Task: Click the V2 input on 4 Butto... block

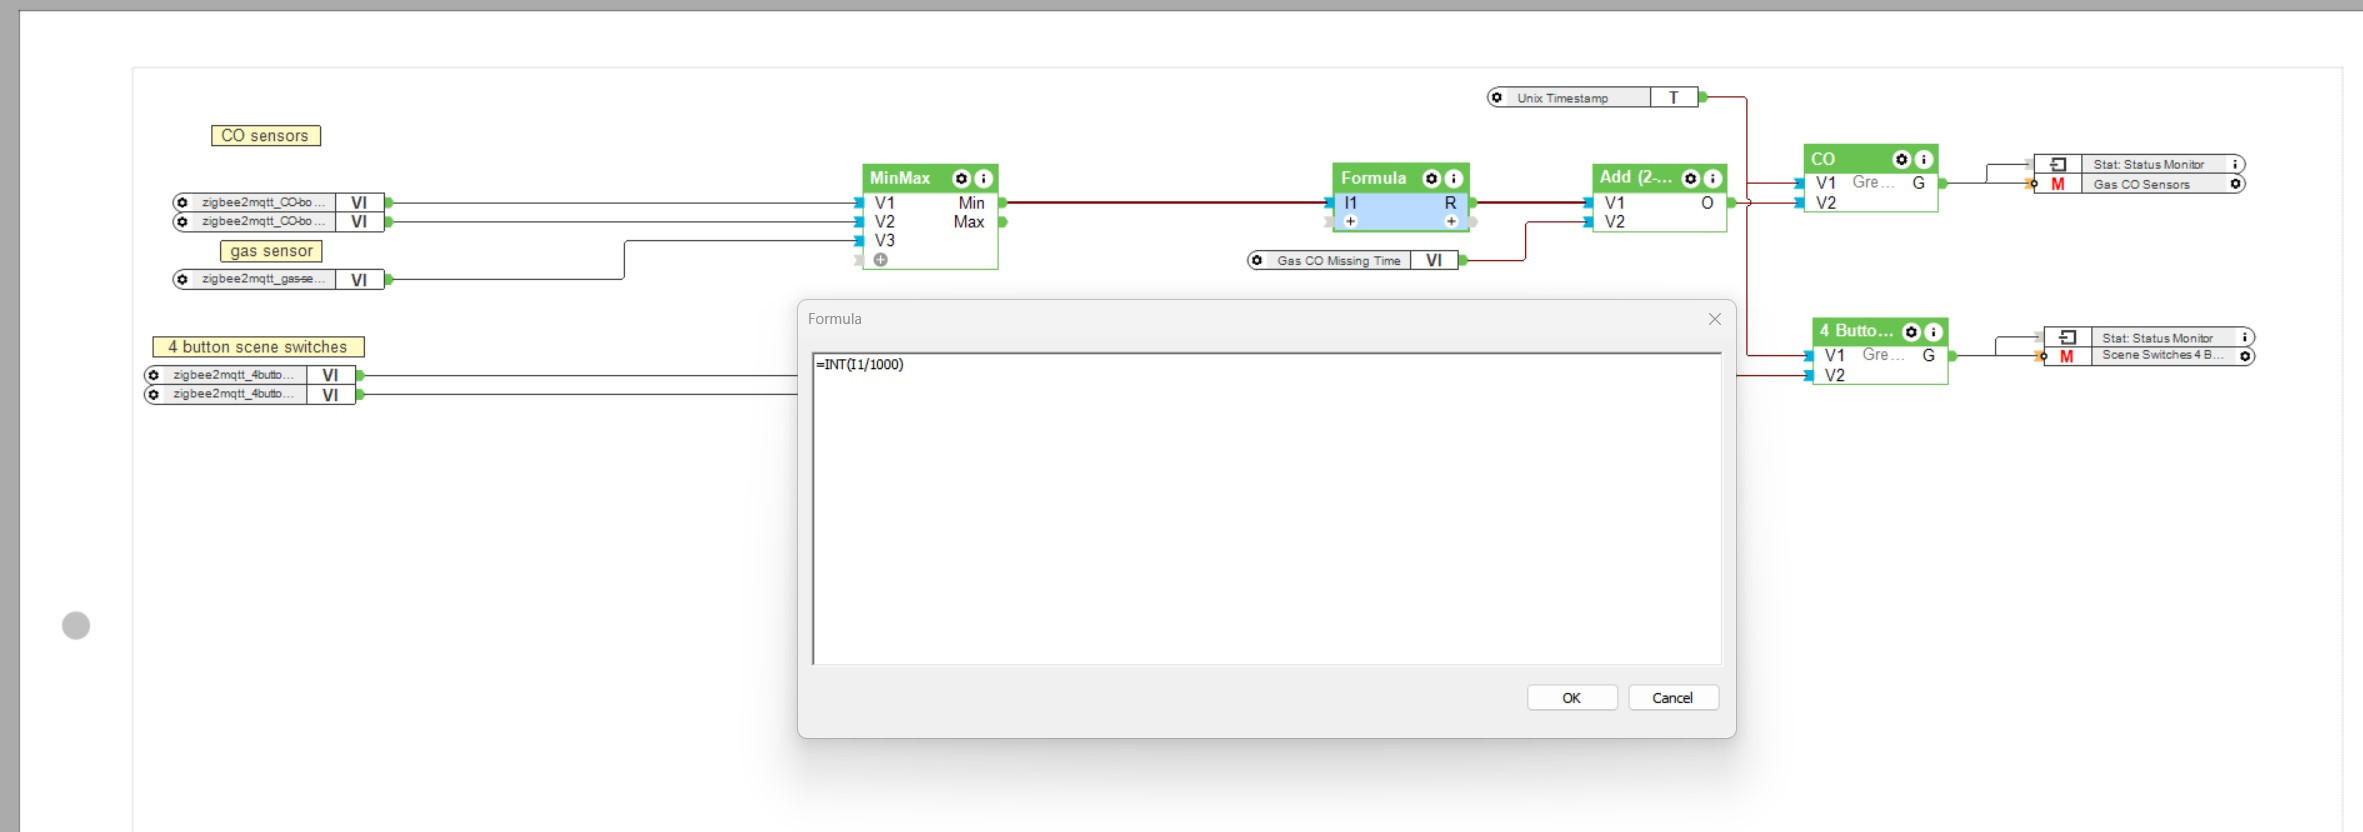Action: [x=1834, y=376]
